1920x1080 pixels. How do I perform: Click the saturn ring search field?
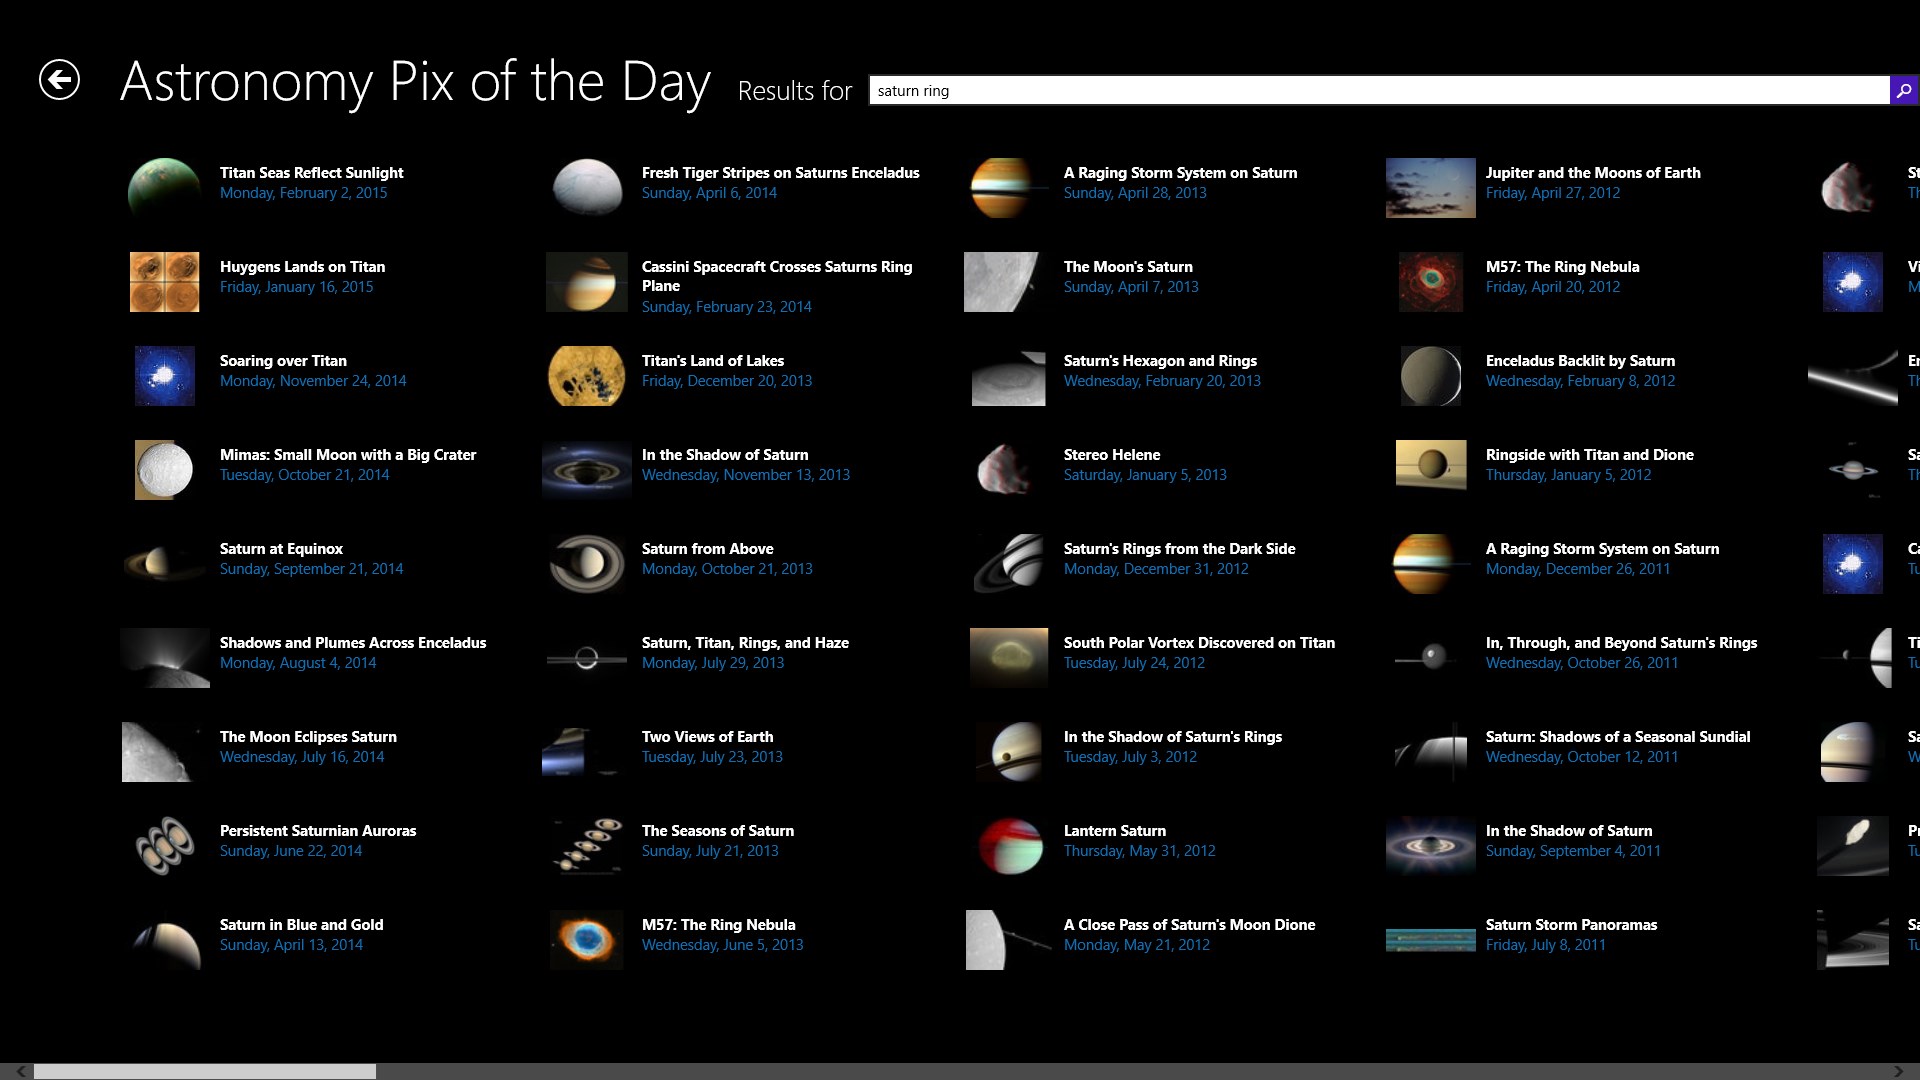1378,90
